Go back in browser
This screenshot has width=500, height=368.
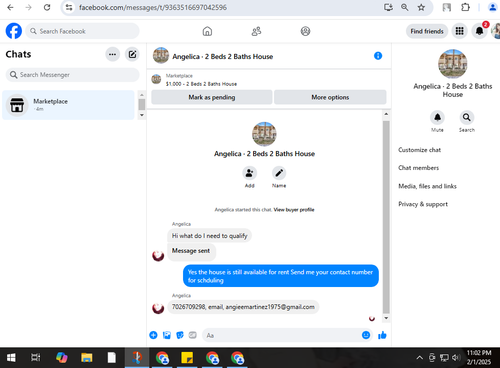pyautogui.click(x=10, y=7)
